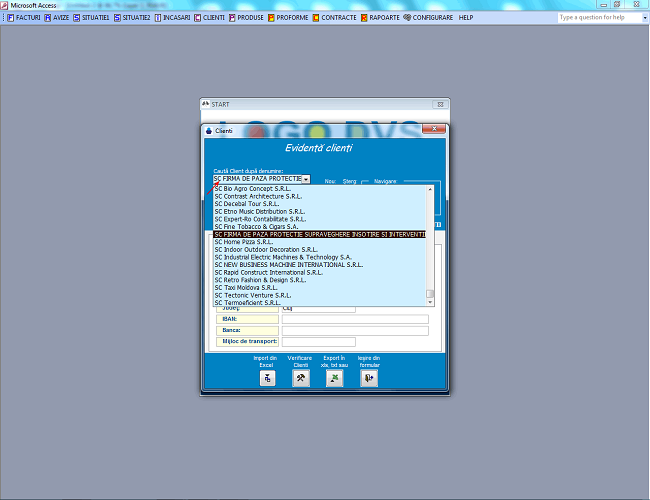This screenshot has height=500, width=650.
Task: Select SC Retro Fashion & Design S.R.L.
Action: (320, 280)
